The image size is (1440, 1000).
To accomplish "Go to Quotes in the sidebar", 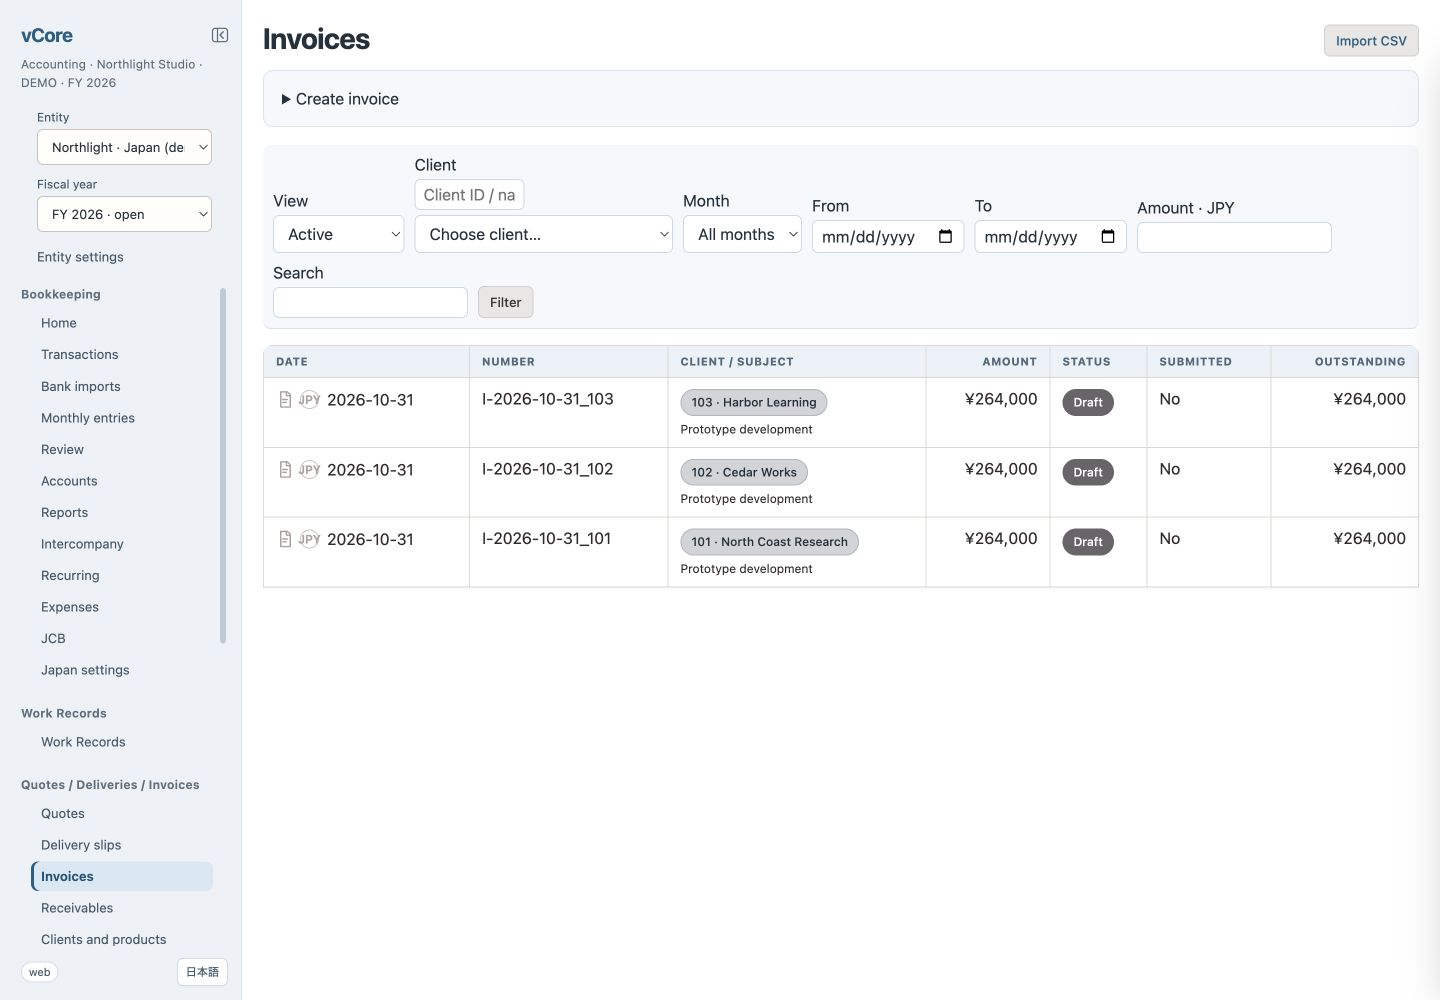I will point(62,814).
